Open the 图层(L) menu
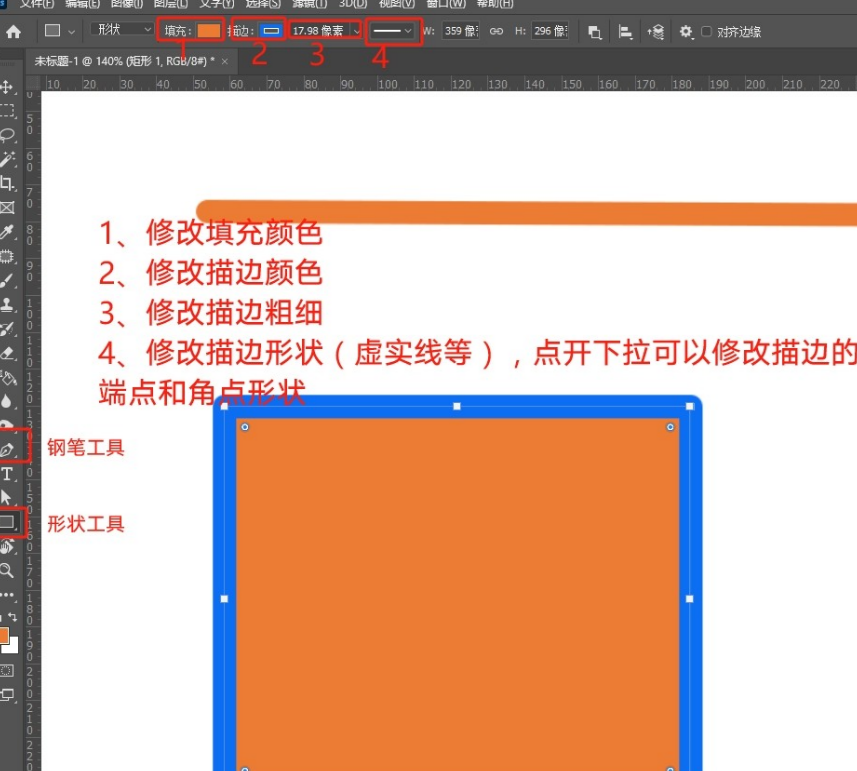The height and width of the screenshot is (771, 857). pyautogui.click(x=171, y=4)
